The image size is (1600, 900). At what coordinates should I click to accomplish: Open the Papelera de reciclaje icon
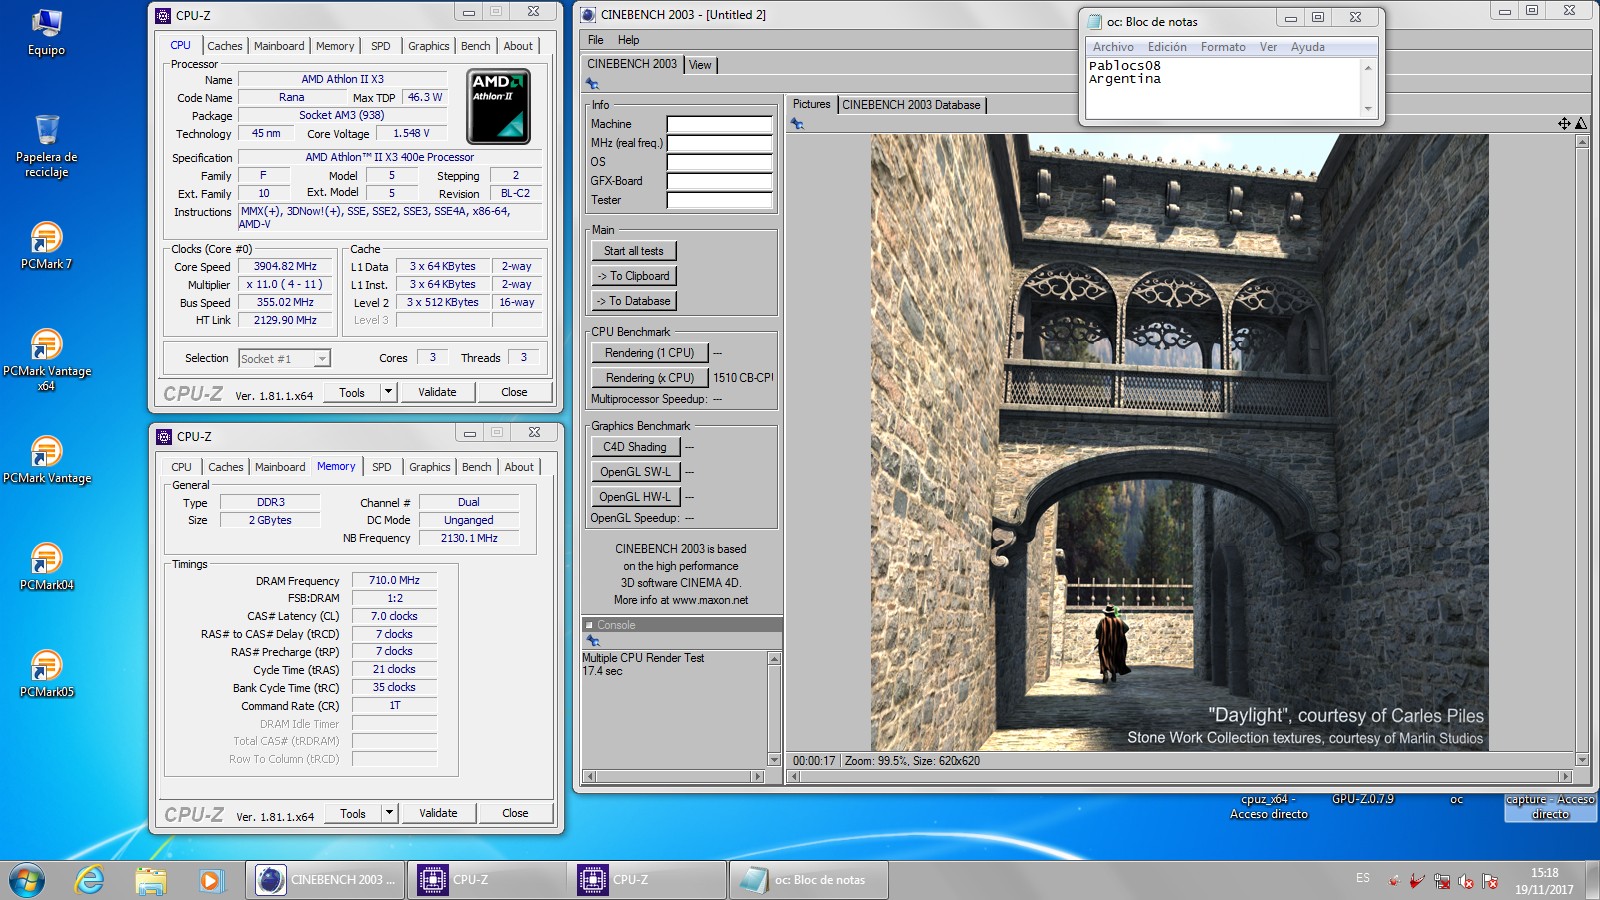pos(46,145)
